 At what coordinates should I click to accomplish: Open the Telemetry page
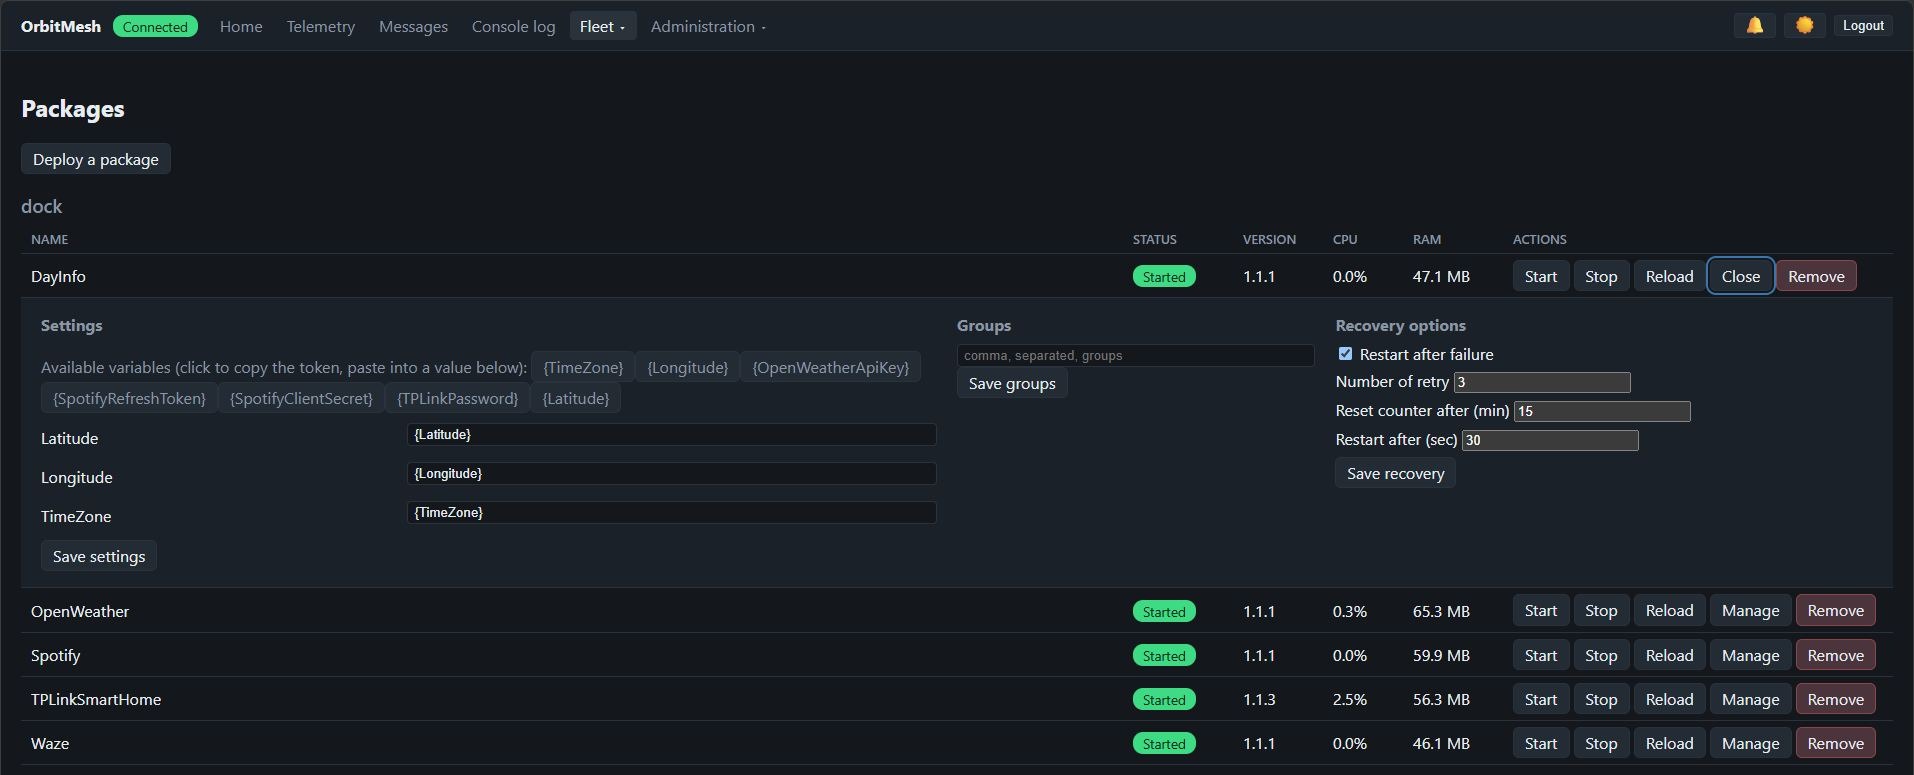[x=320, y=26]
